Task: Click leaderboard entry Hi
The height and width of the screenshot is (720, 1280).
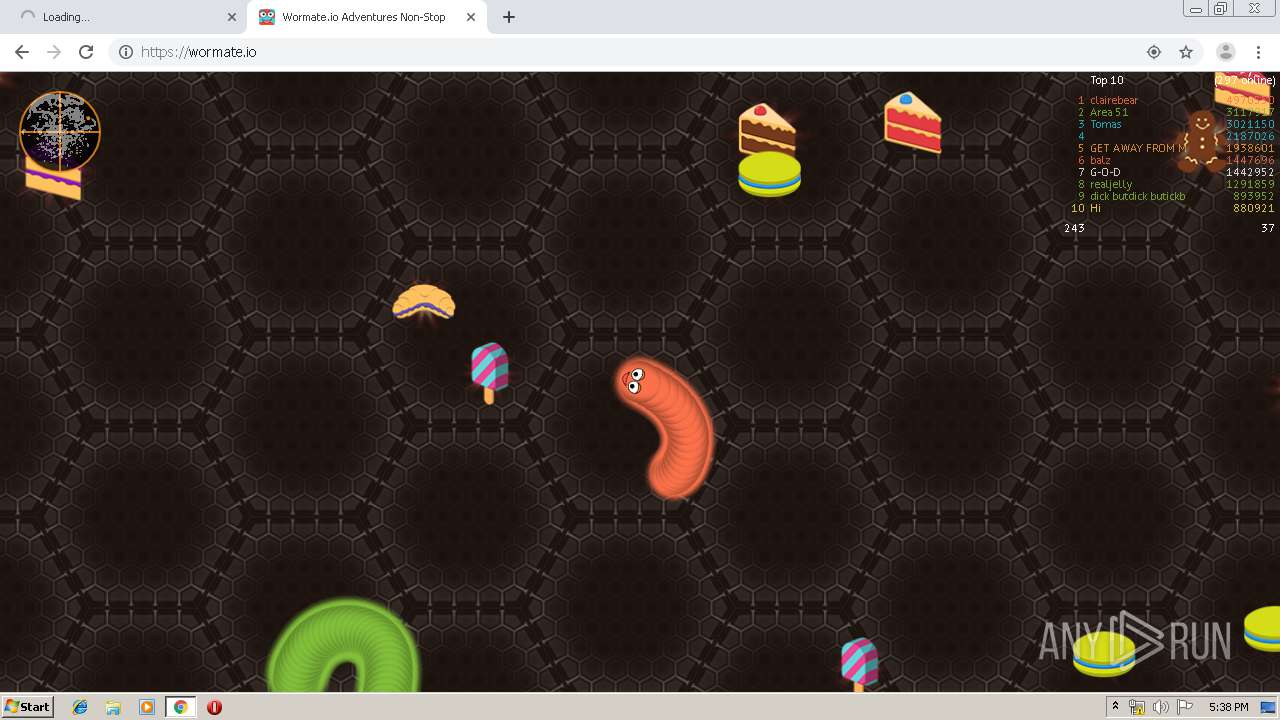Action: pyautogui.click(x=1095, y=208)
